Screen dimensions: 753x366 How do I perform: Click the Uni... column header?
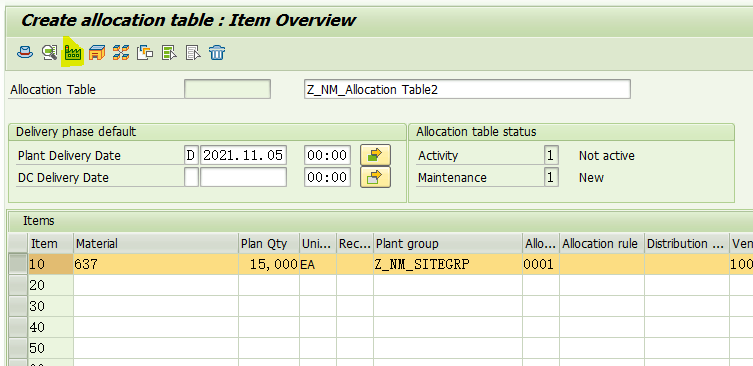(318, 243)
